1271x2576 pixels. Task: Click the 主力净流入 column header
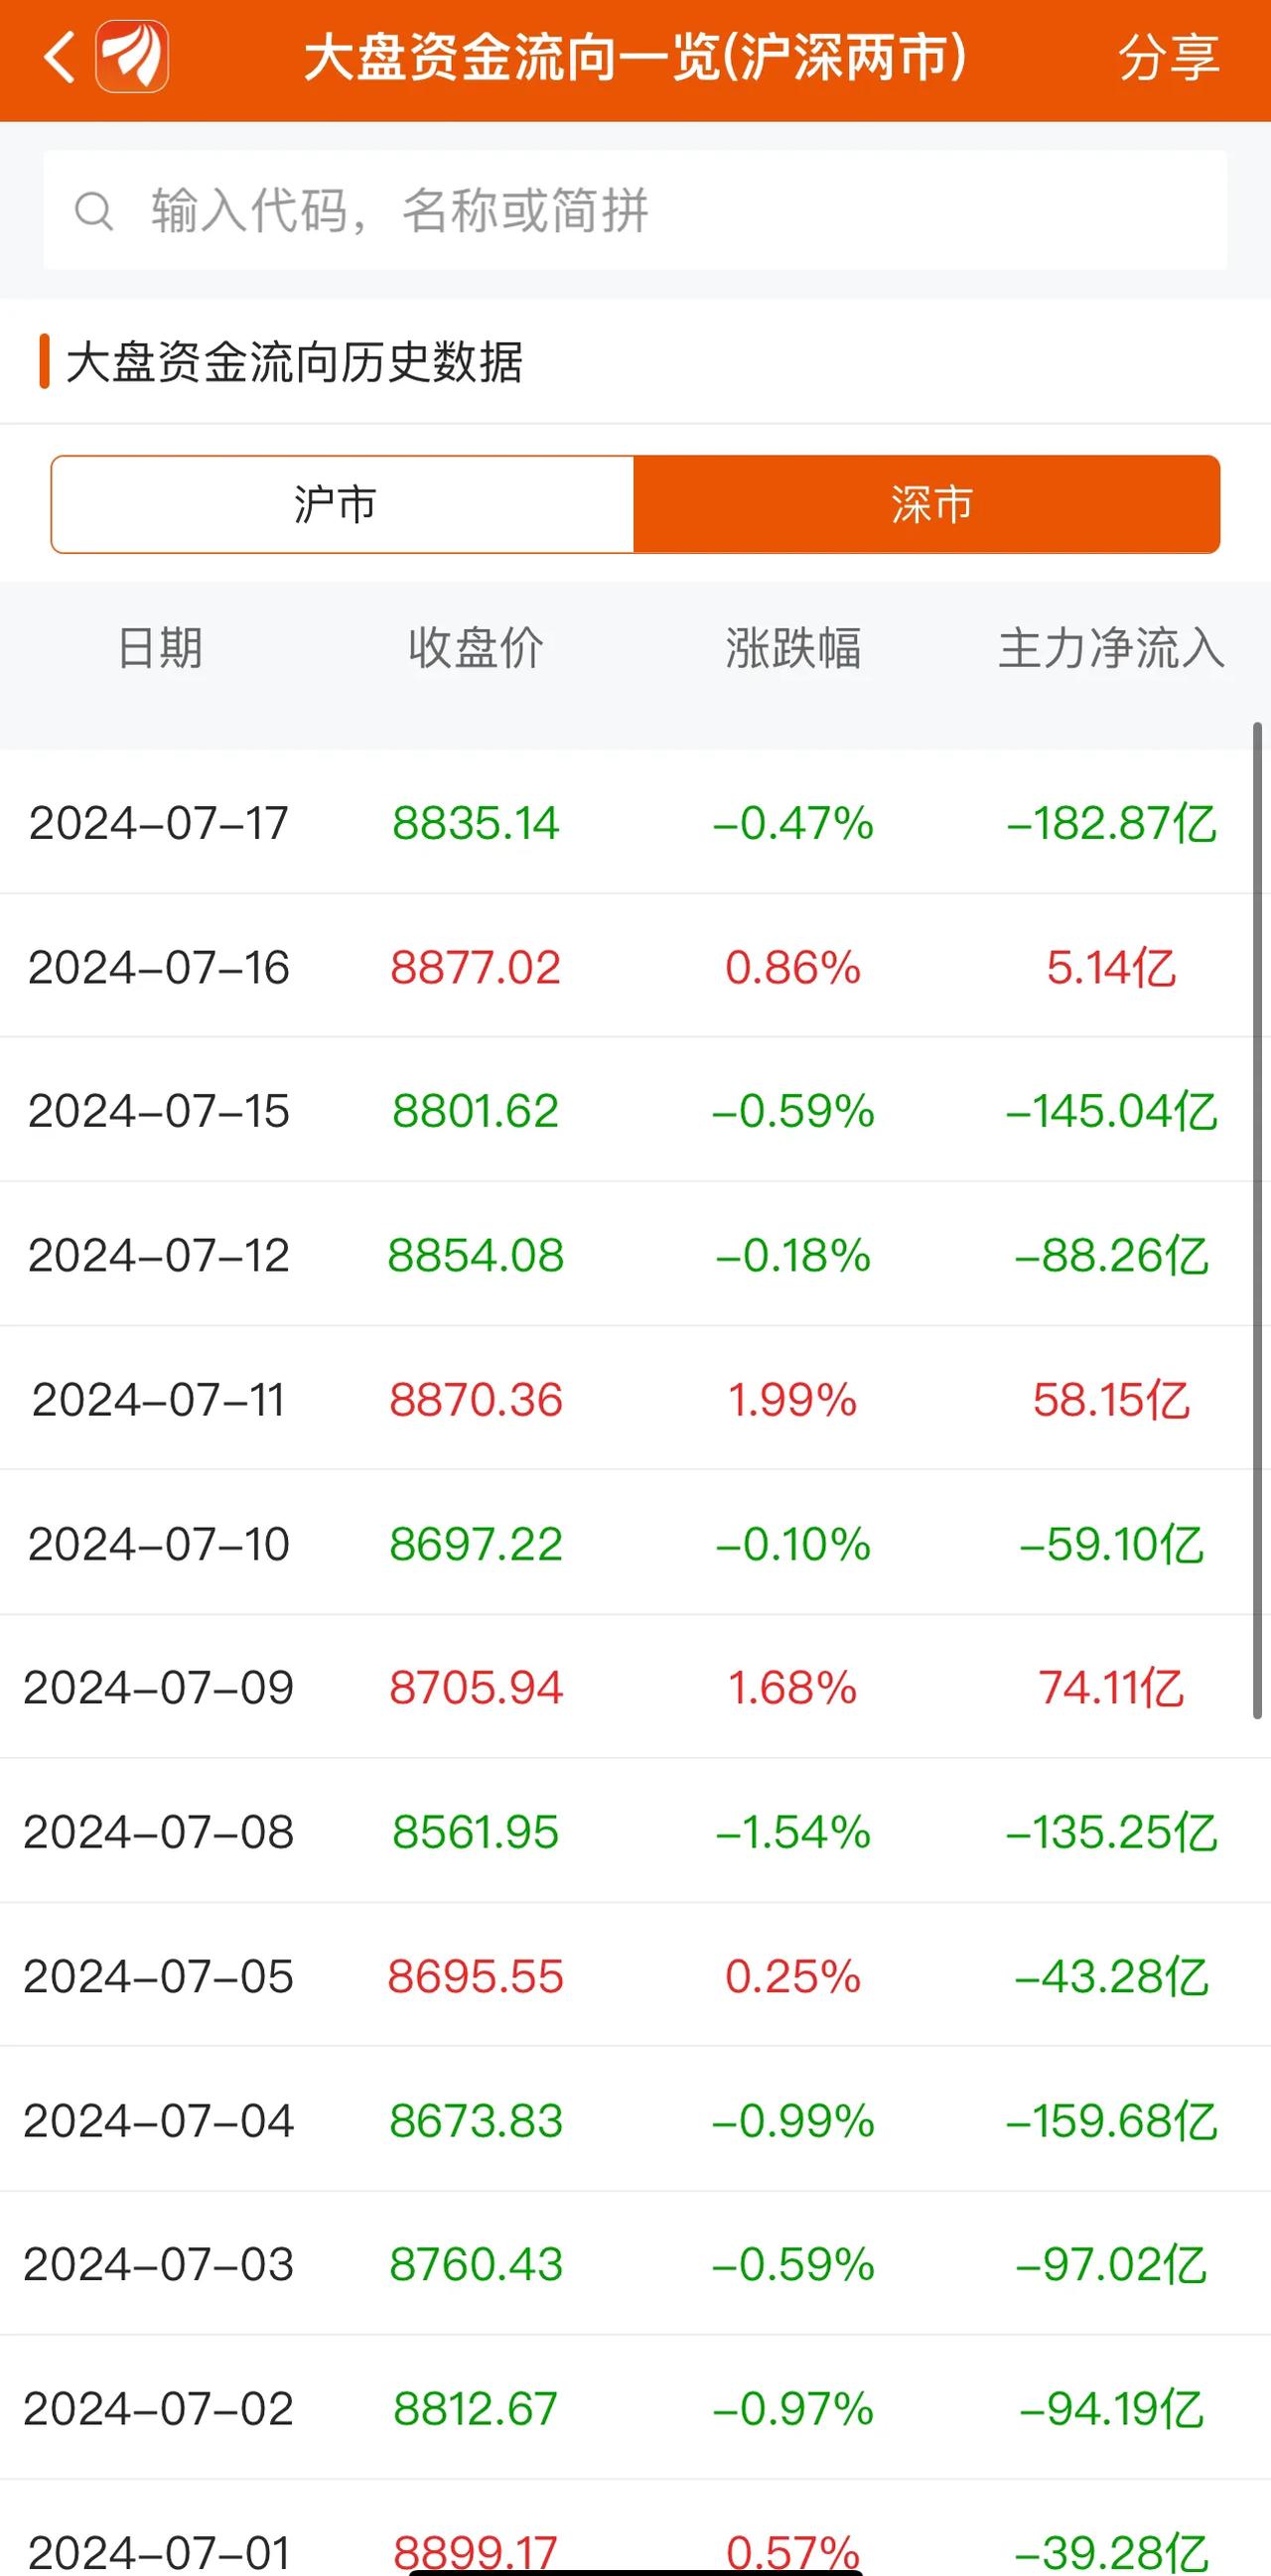point(1111,648)
